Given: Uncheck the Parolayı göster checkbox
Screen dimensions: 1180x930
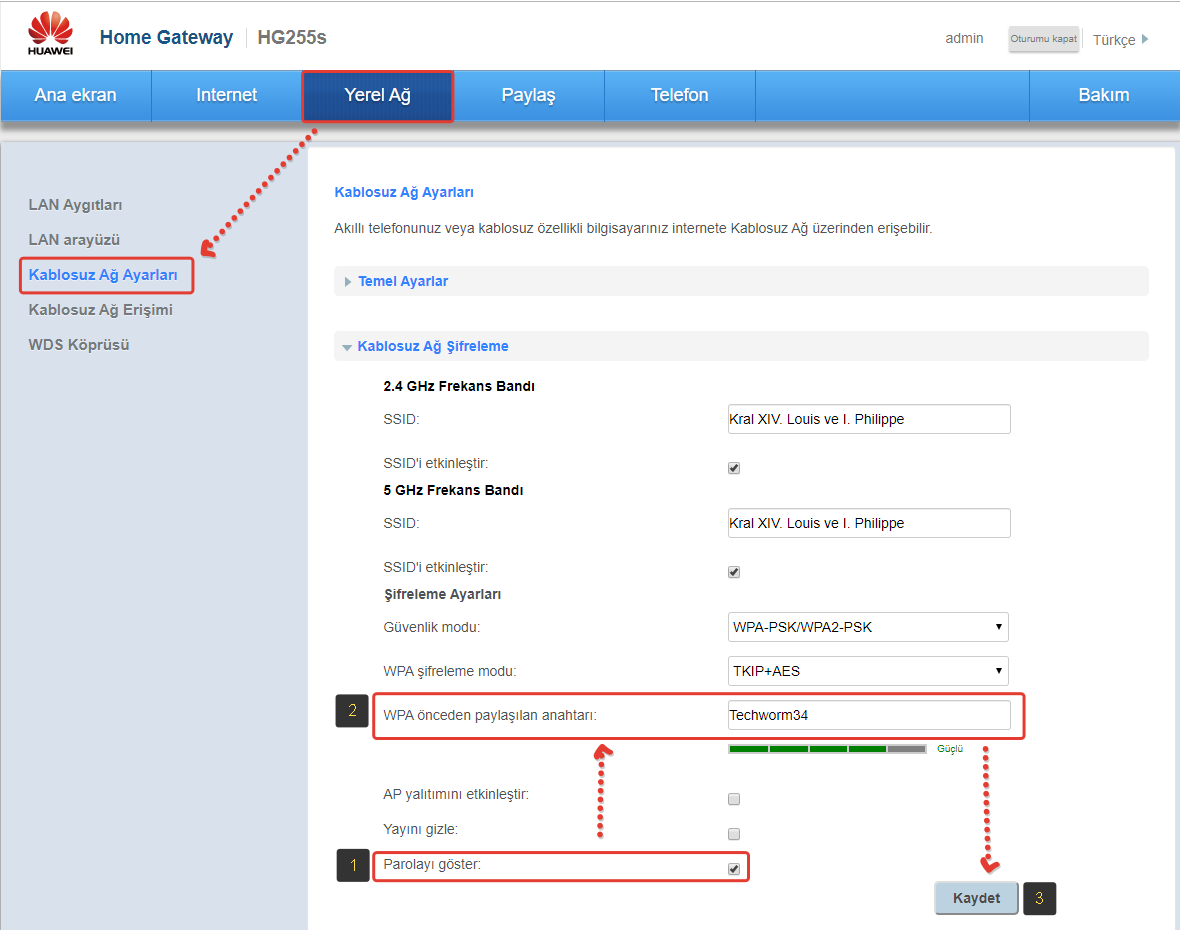Looking at the screenshot, I should click(734, 869).
